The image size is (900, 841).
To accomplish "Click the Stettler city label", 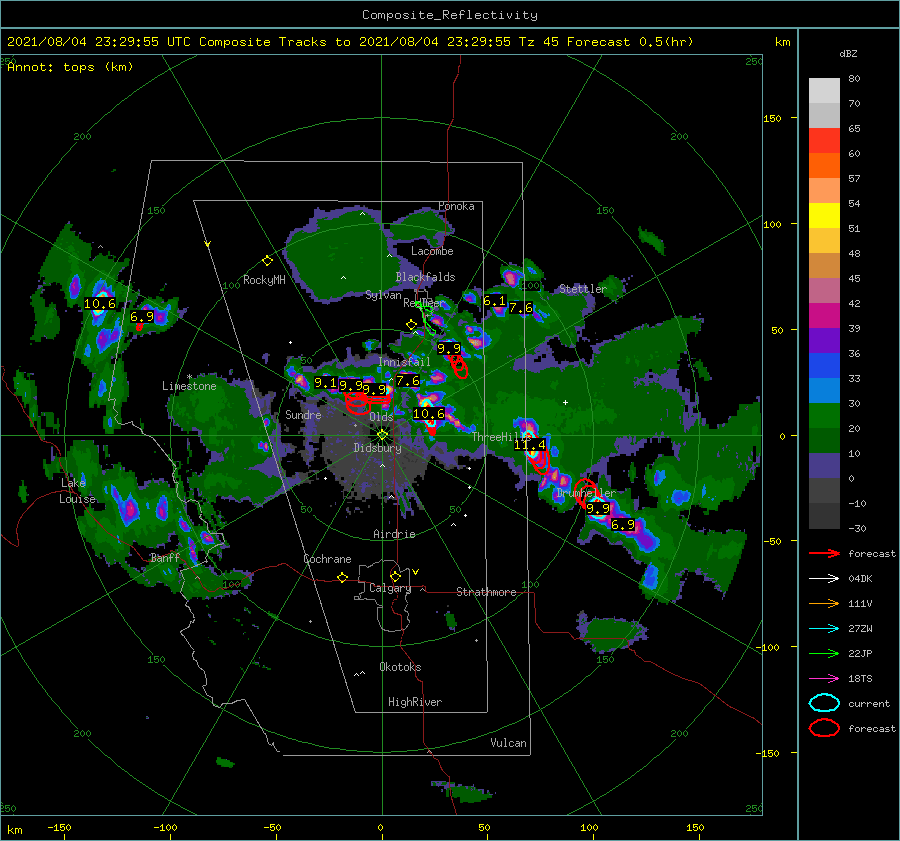I will click(583, 289).
